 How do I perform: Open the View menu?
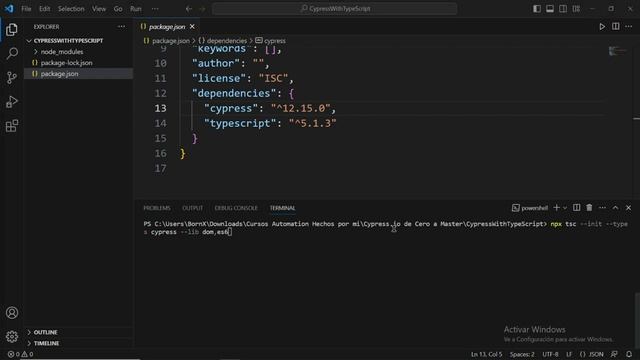coord(99,9)
